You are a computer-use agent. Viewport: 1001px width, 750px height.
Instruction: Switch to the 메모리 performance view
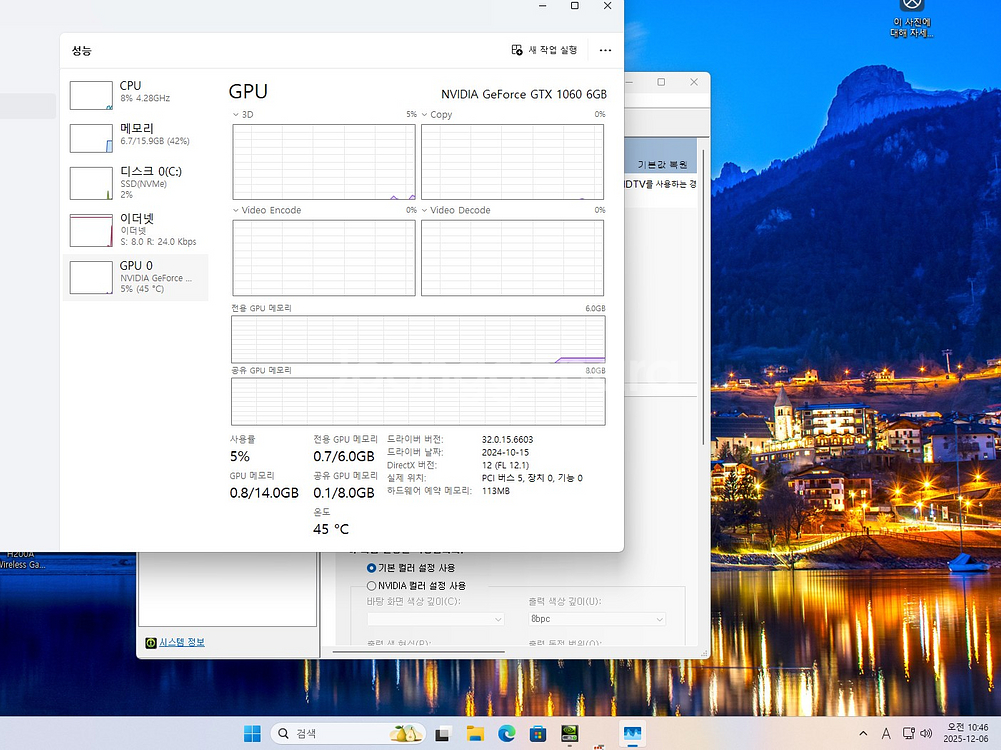click(135, 136)
